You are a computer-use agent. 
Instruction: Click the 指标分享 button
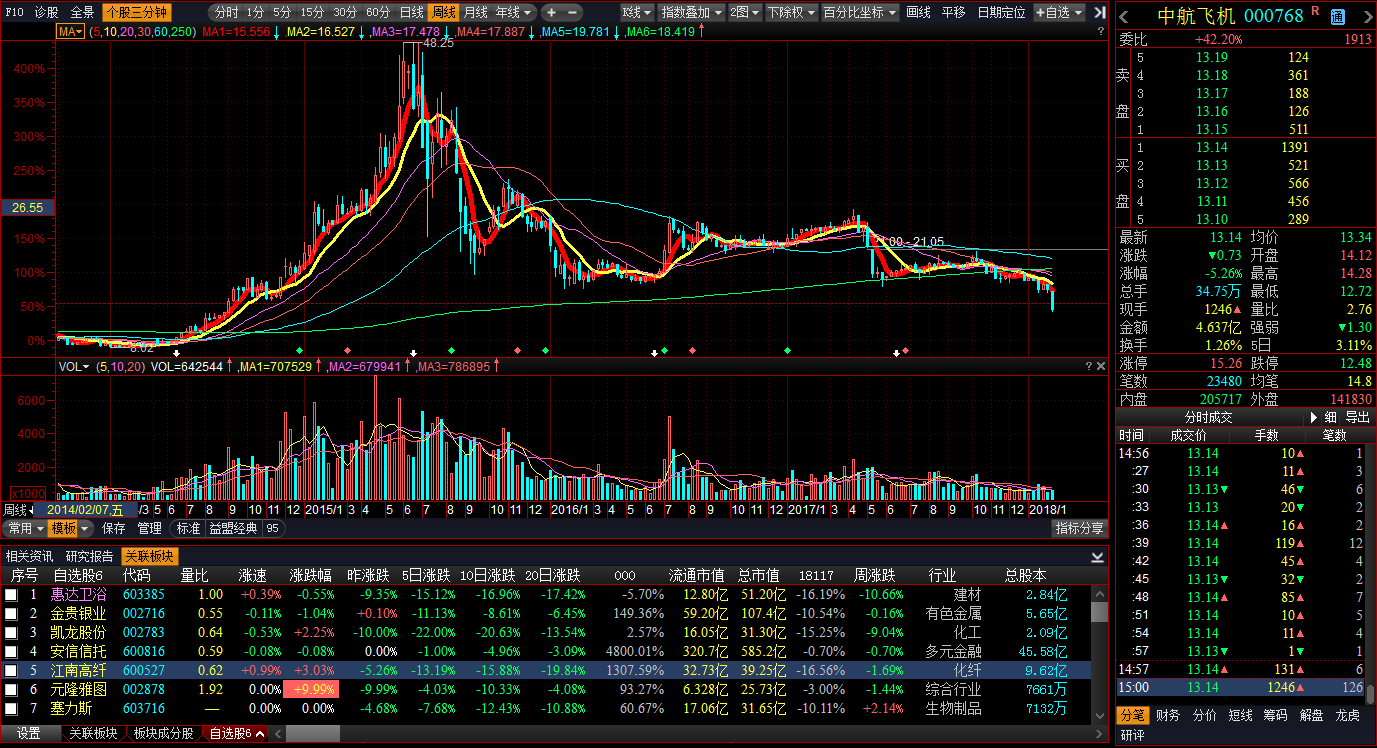coord(1080,528)
